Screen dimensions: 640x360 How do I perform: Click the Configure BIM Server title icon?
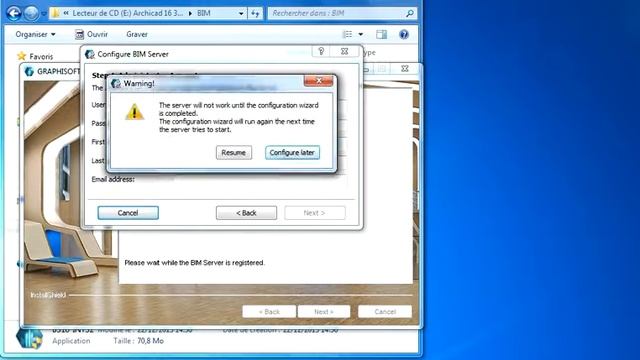click(x=90, y=54)
